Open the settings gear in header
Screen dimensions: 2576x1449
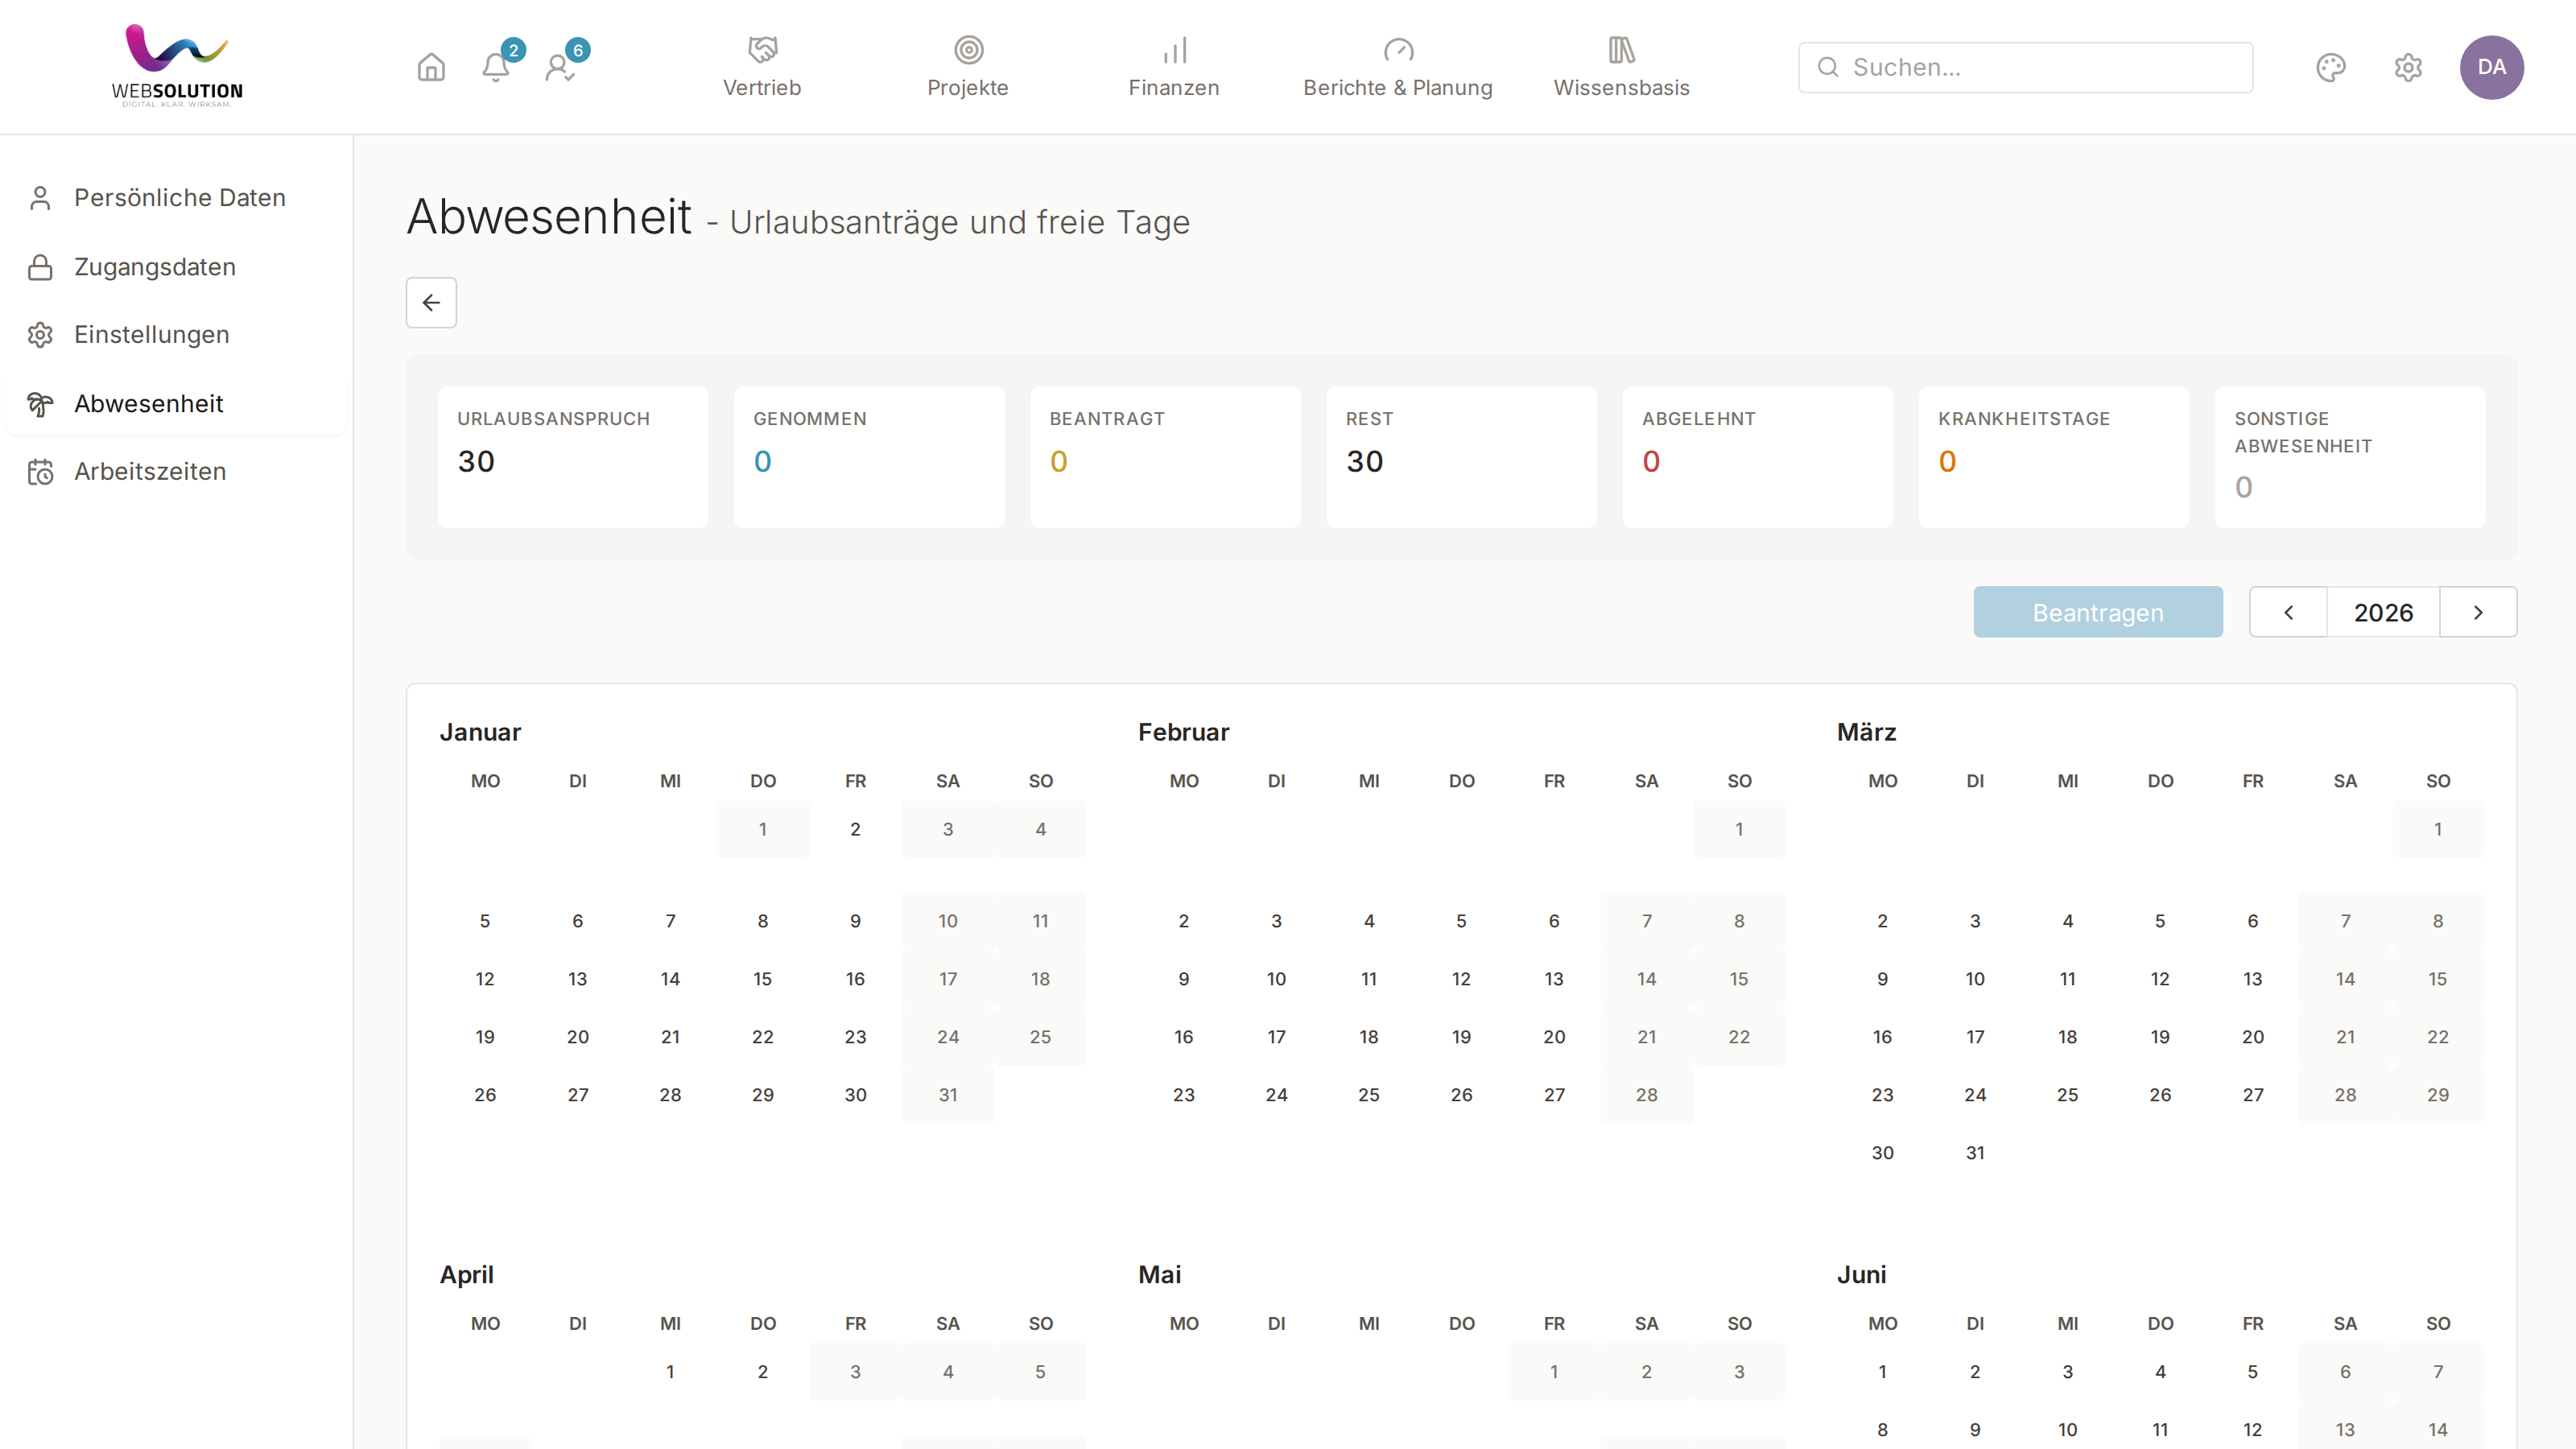pos(2408,67)
